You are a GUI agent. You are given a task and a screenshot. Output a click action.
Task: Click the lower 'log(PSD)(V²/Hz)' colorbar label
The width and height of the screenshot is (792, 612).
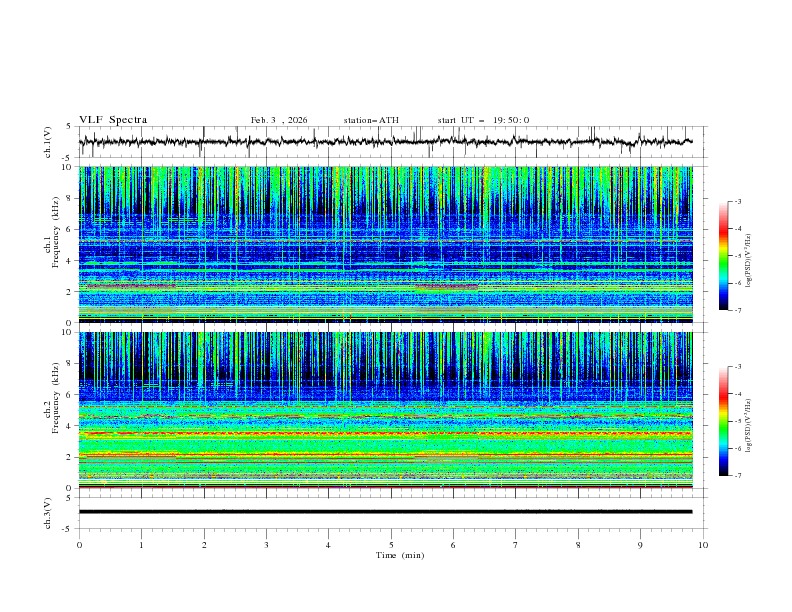749,426
